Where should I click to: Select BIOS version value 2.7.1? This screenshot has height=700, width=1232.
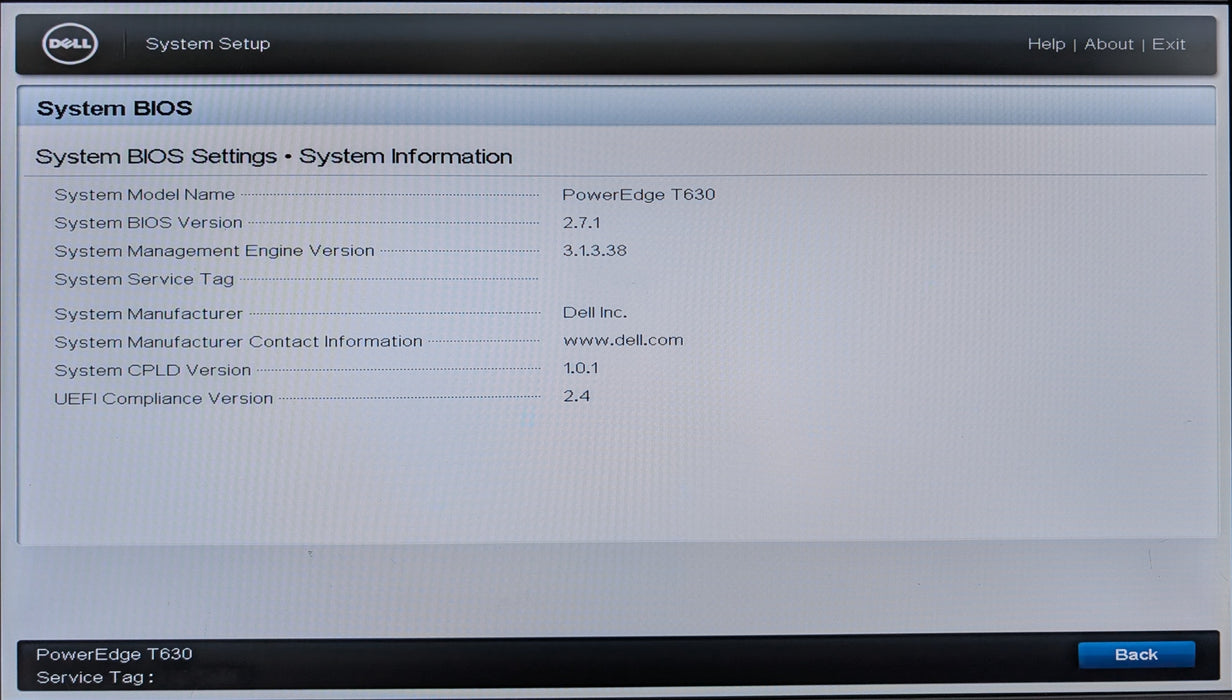point(582,222)
